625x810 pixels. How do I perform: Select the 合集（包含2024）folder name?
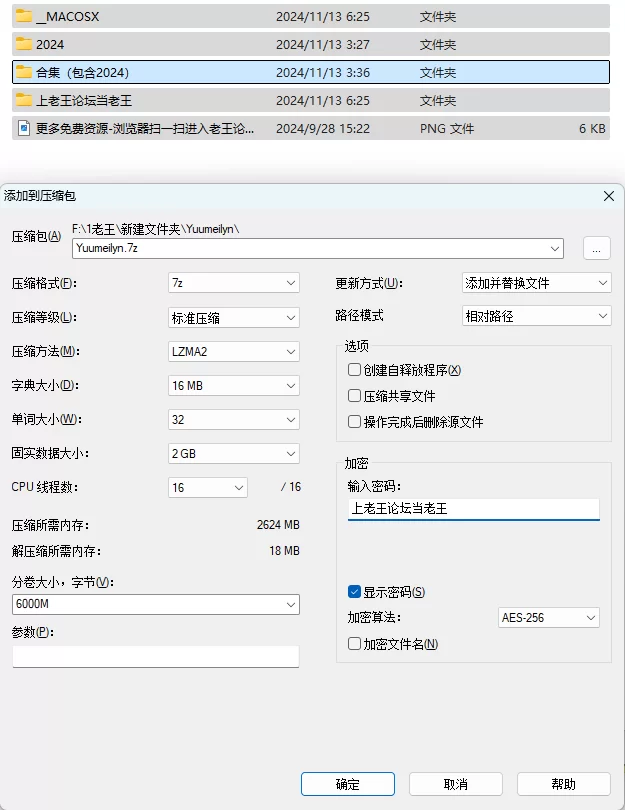82,72
